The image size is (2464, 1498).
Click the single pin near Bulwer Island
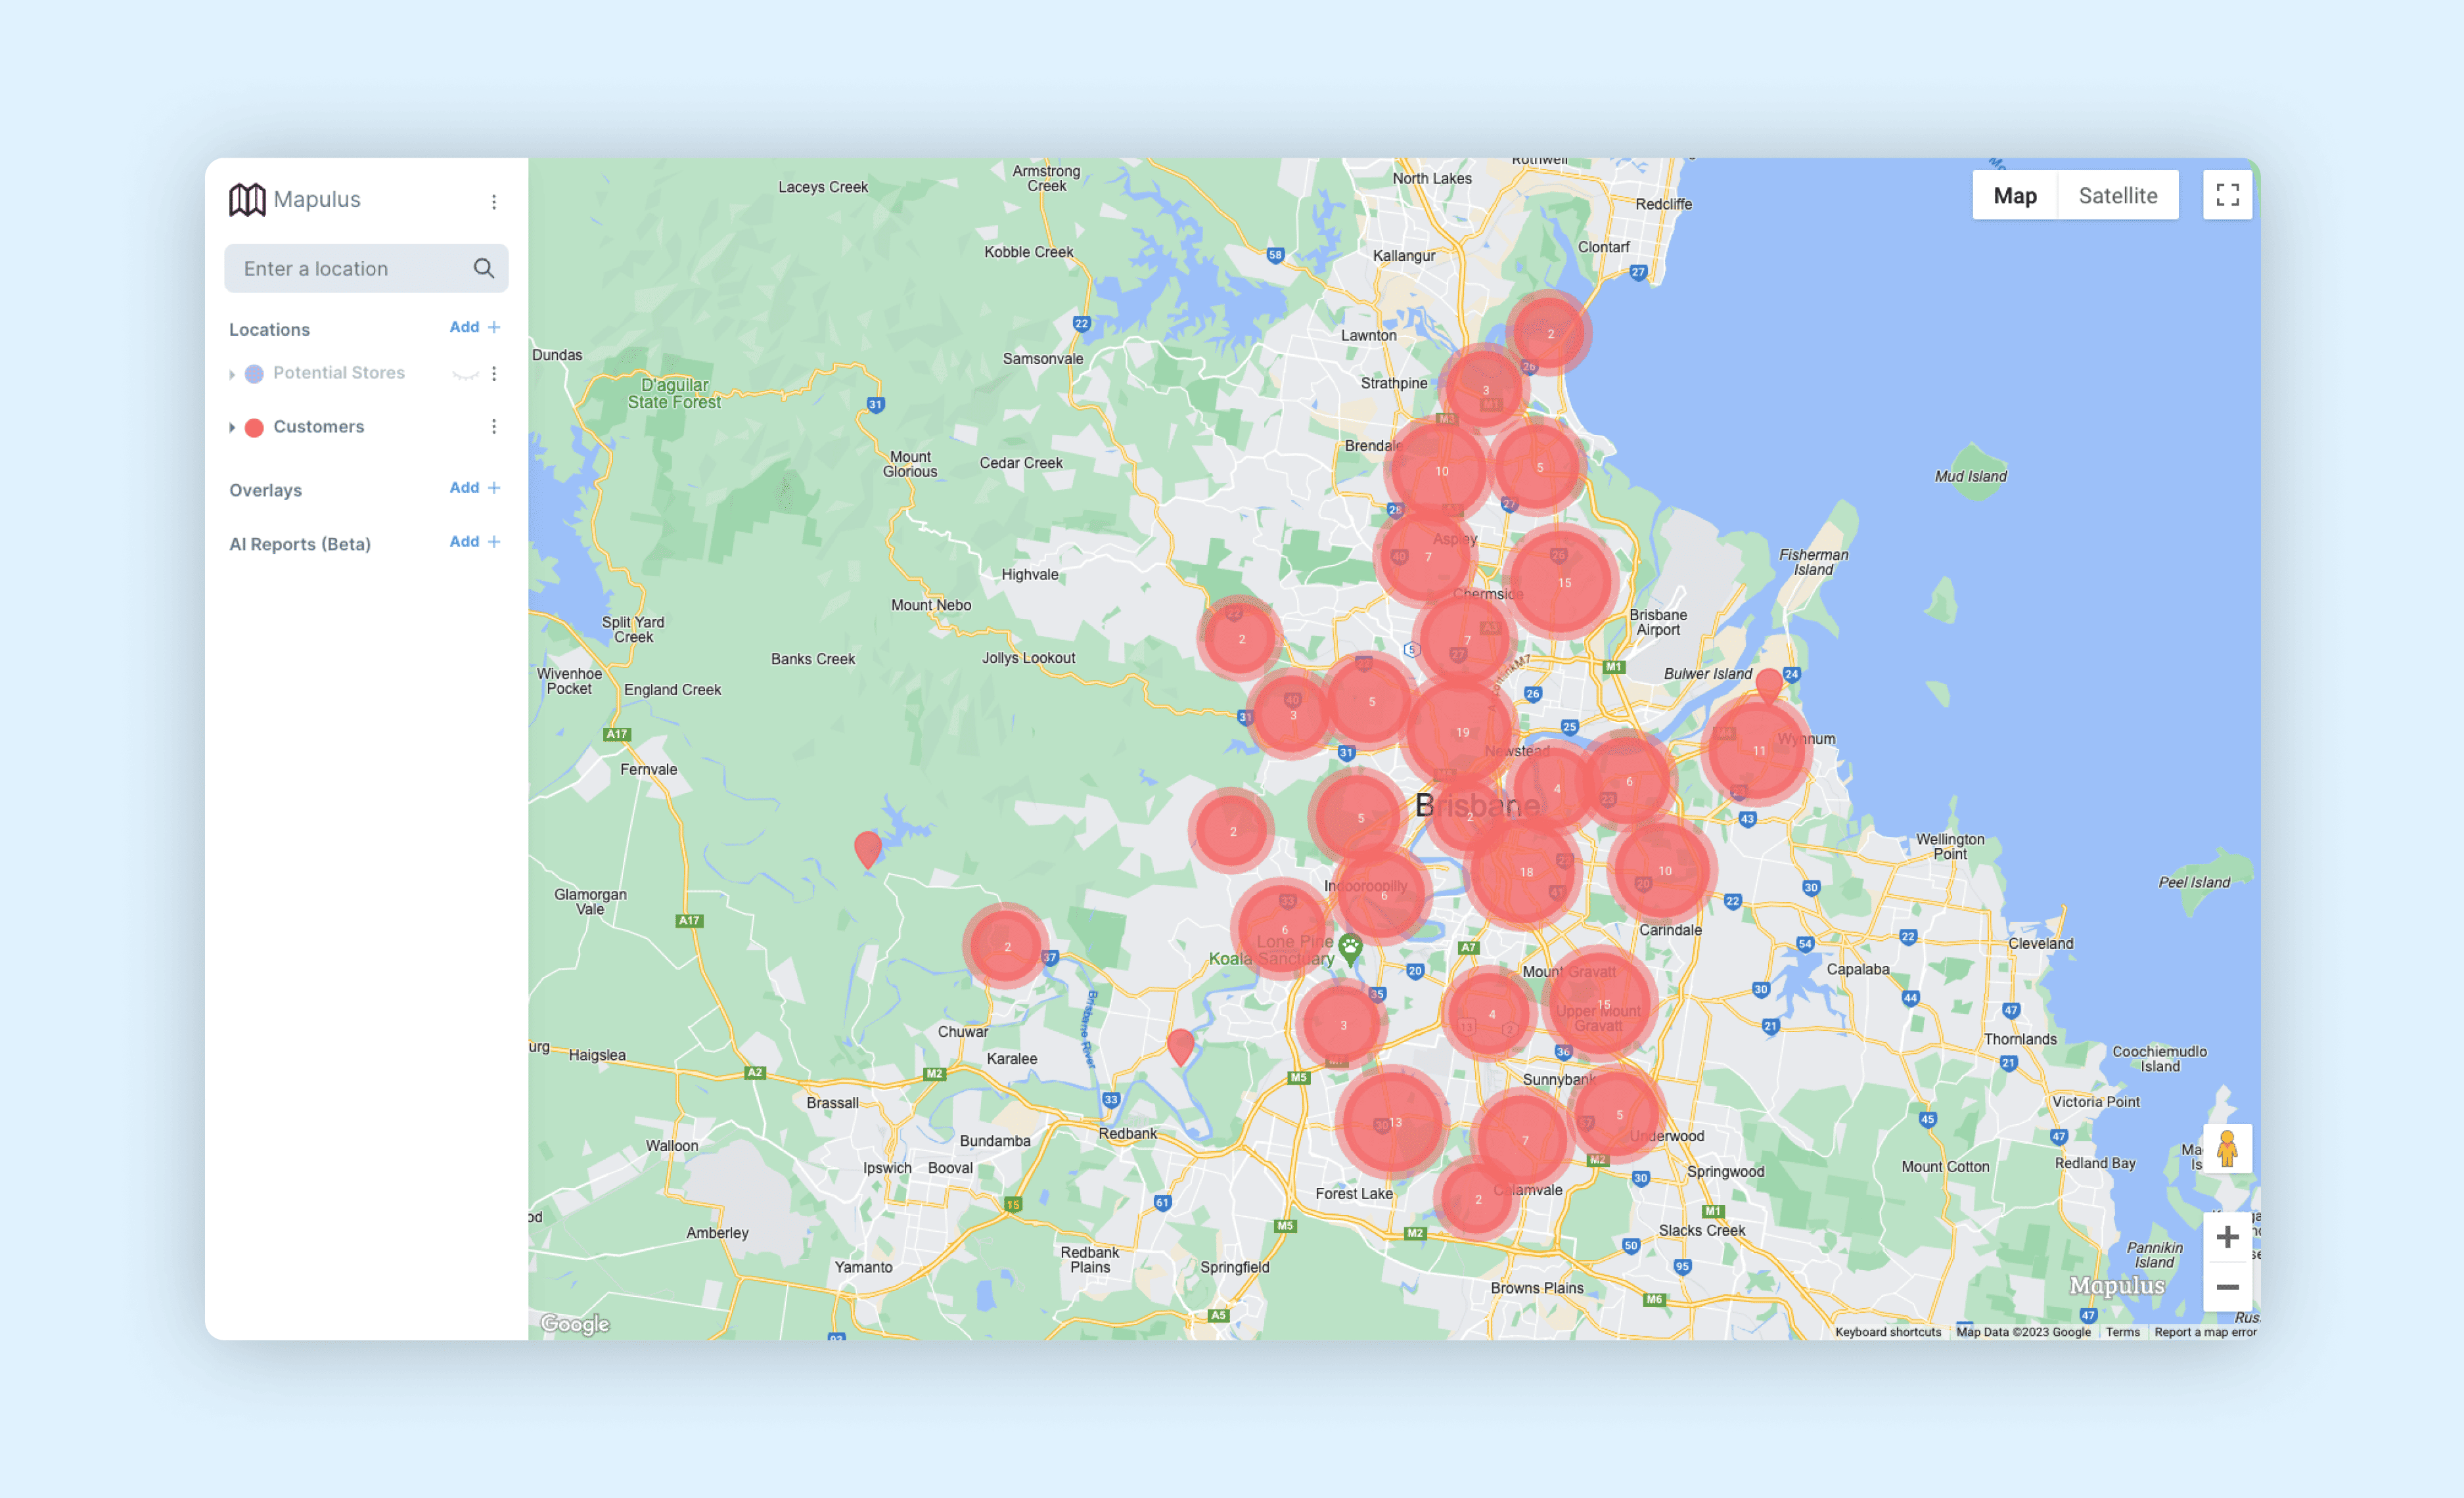1769,685
